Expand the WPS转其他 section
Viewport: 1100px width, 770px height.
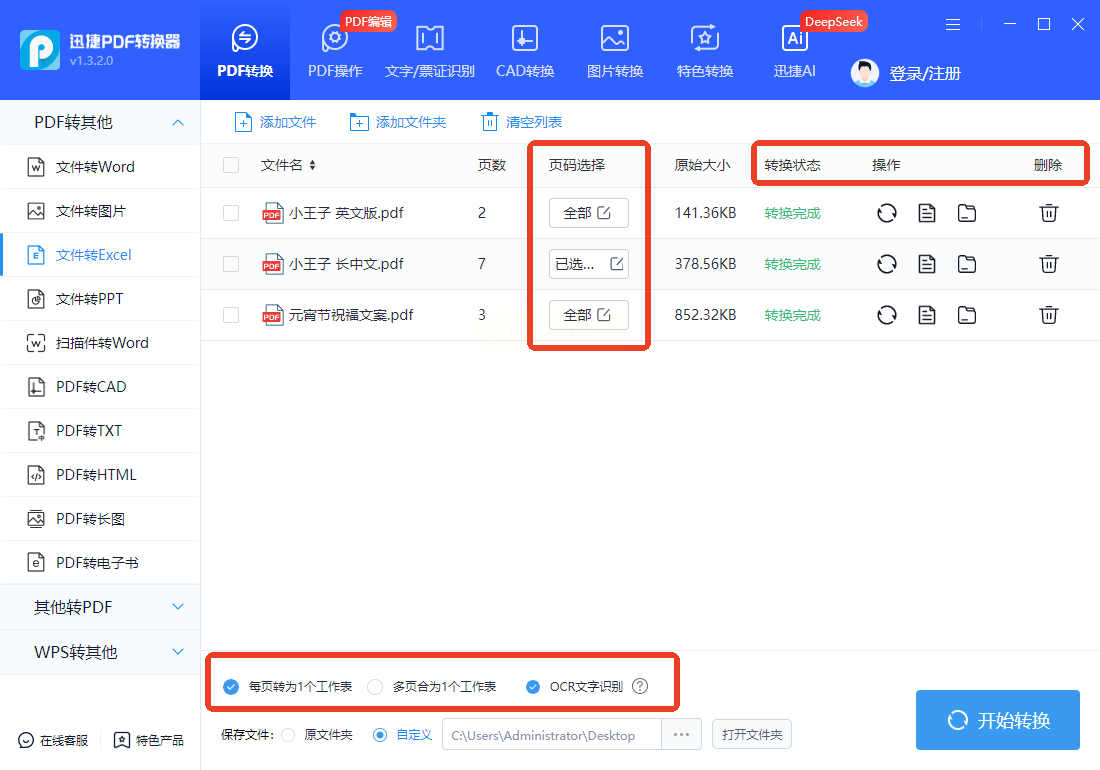coord(178,652)
